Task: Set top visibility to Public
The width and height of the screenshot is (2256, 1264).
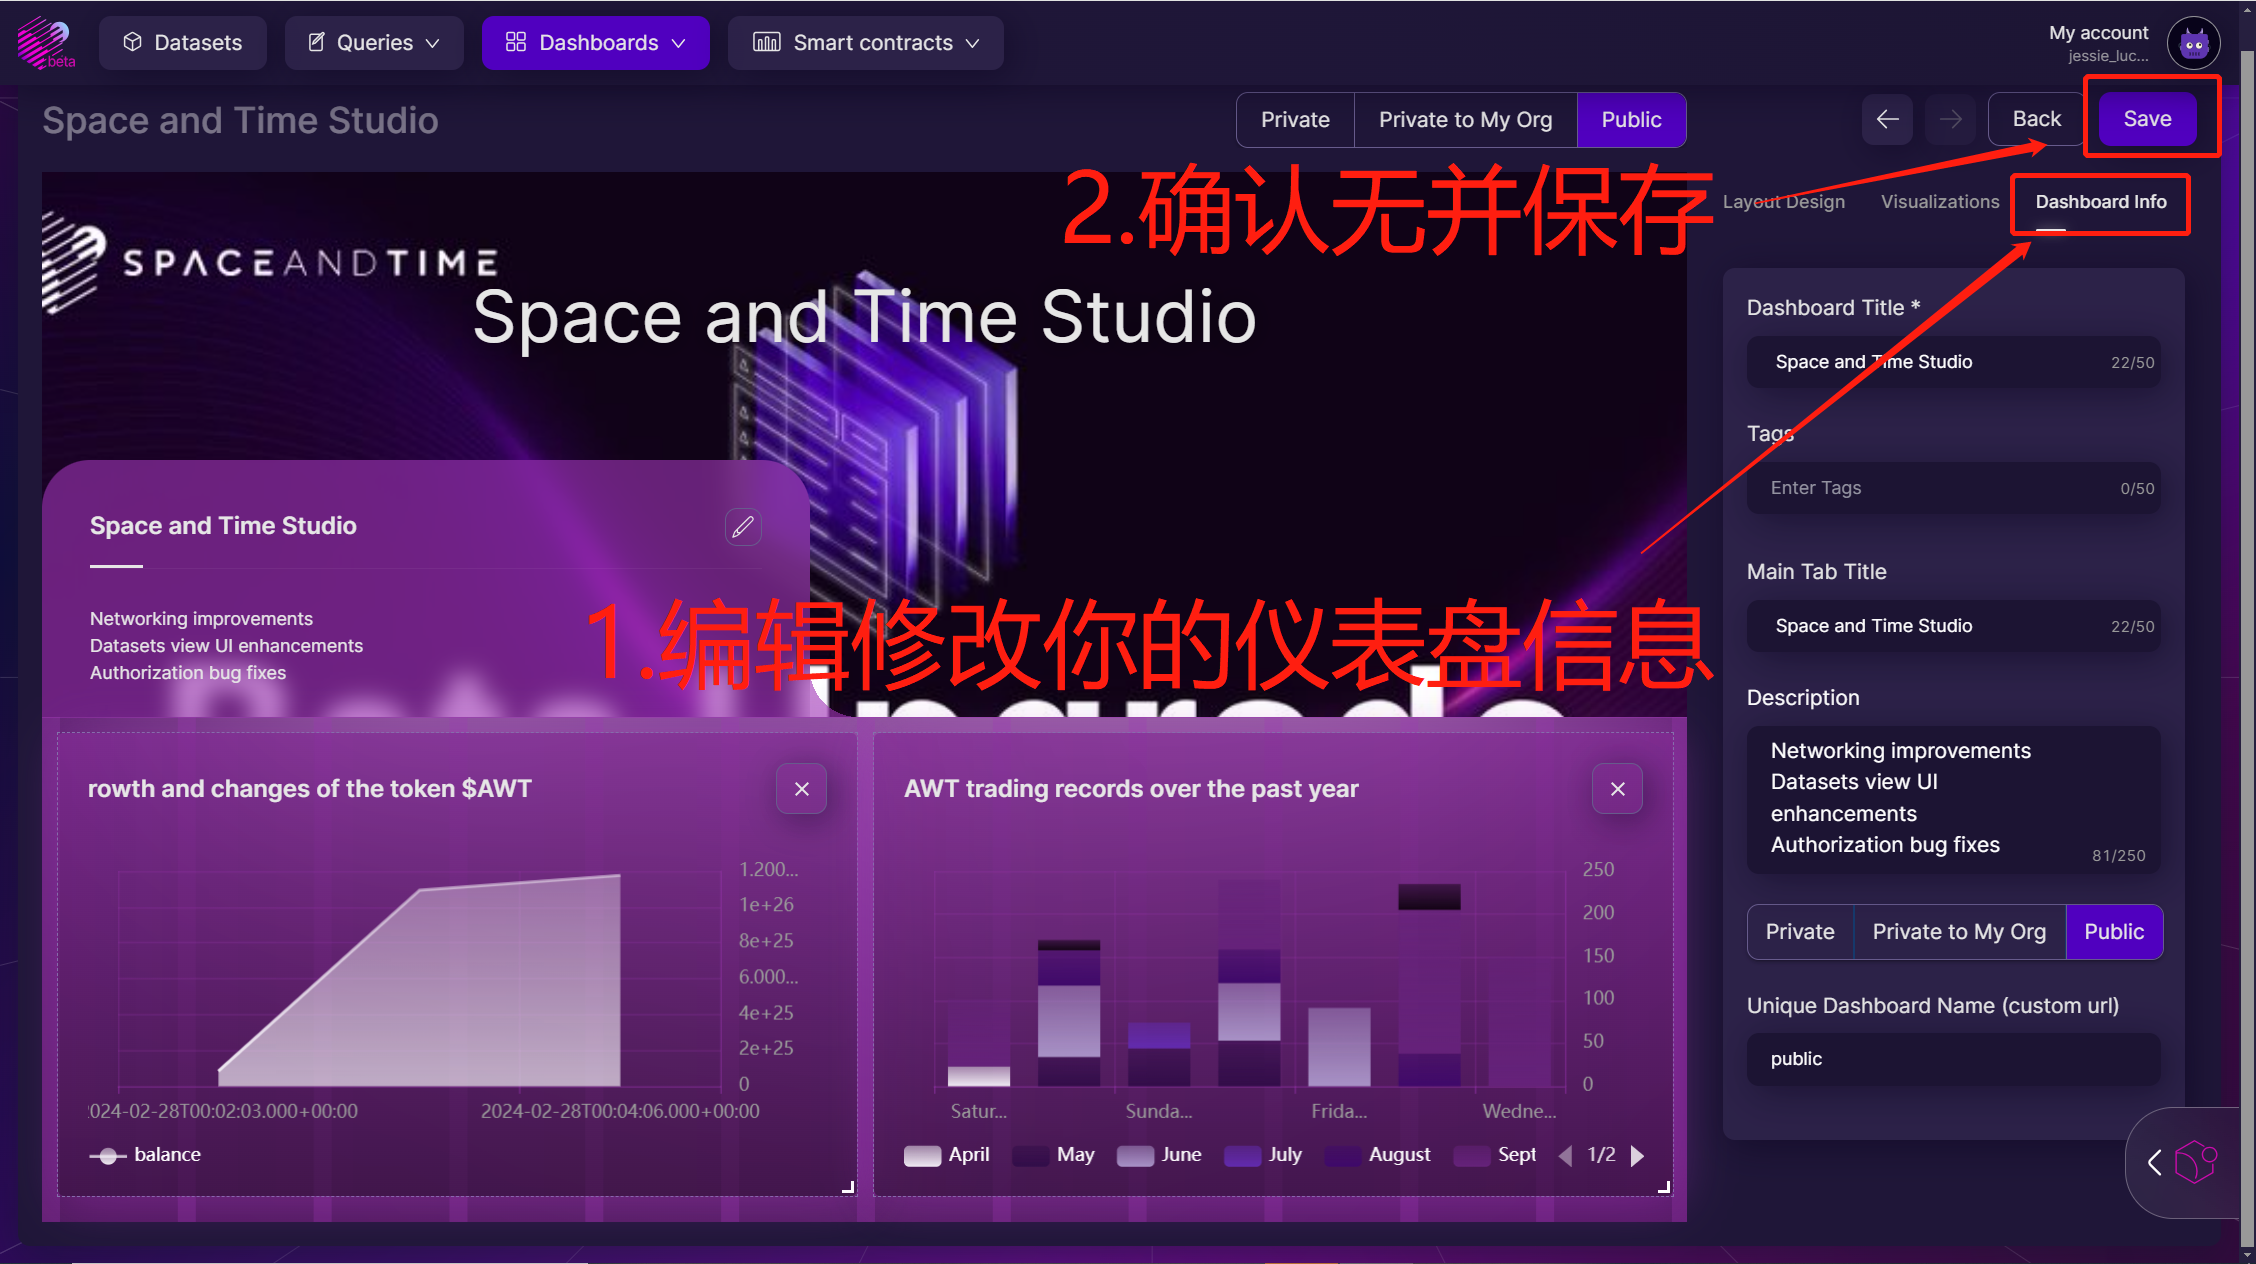Action: [1631, 120]
